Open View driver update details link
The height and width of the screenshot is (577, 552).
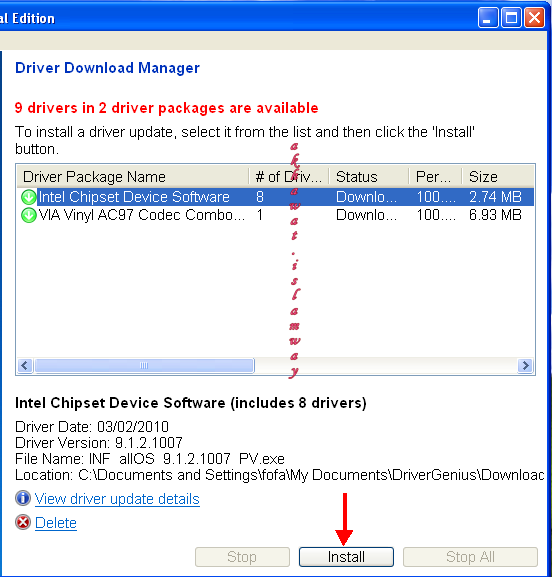[117, 499]
